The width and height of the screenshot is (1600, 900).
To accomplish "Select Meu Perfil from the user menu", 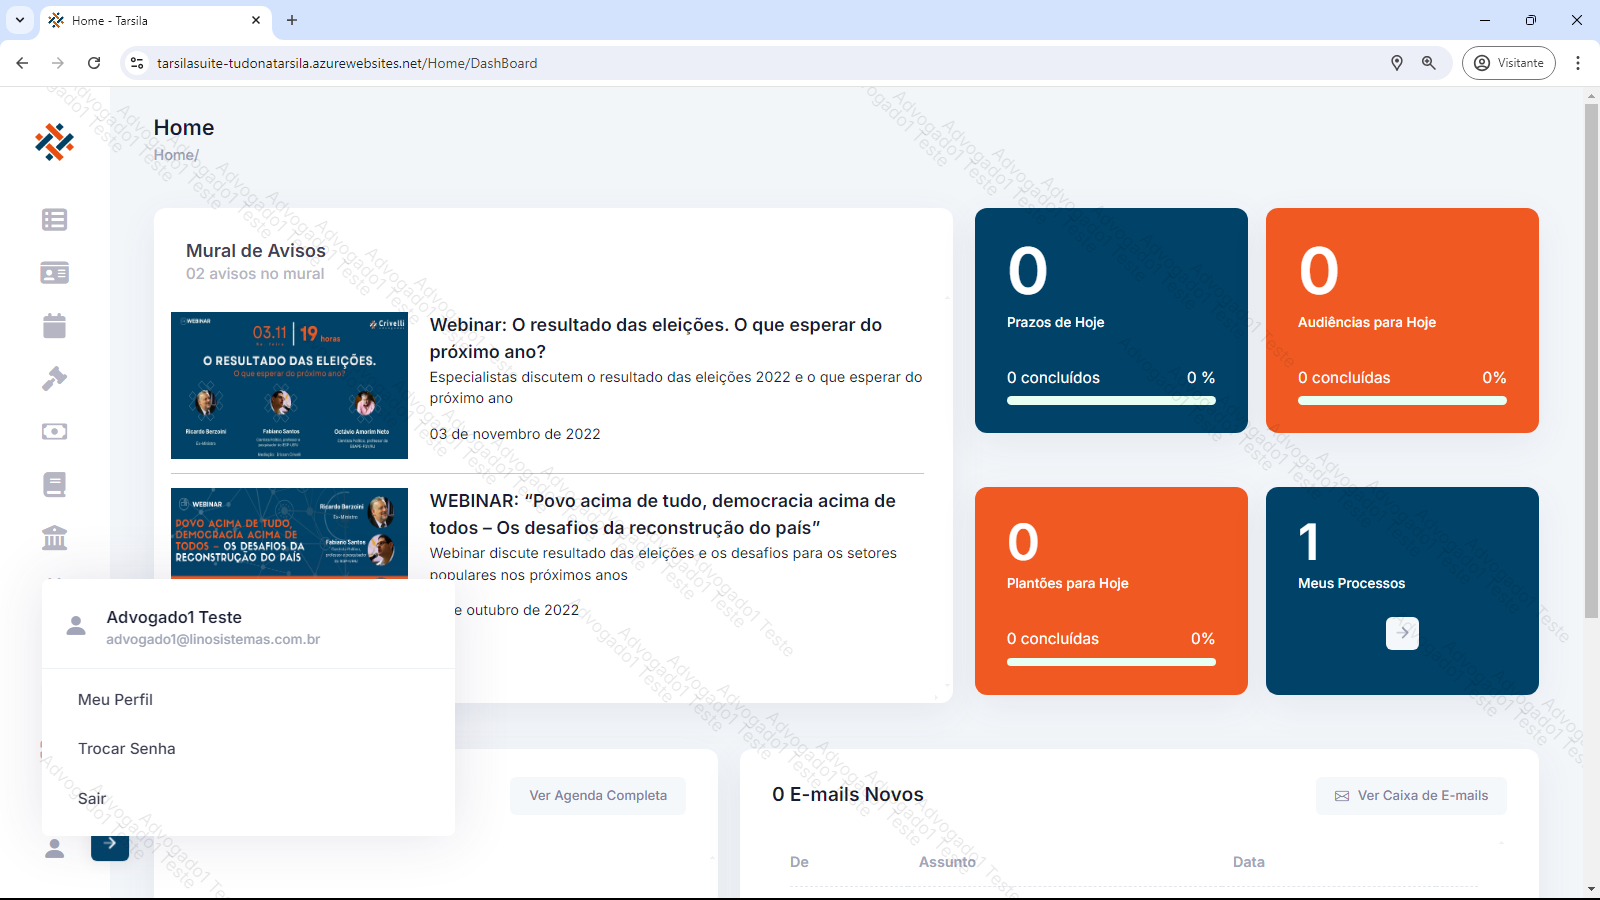I will [x=115, y=700].
